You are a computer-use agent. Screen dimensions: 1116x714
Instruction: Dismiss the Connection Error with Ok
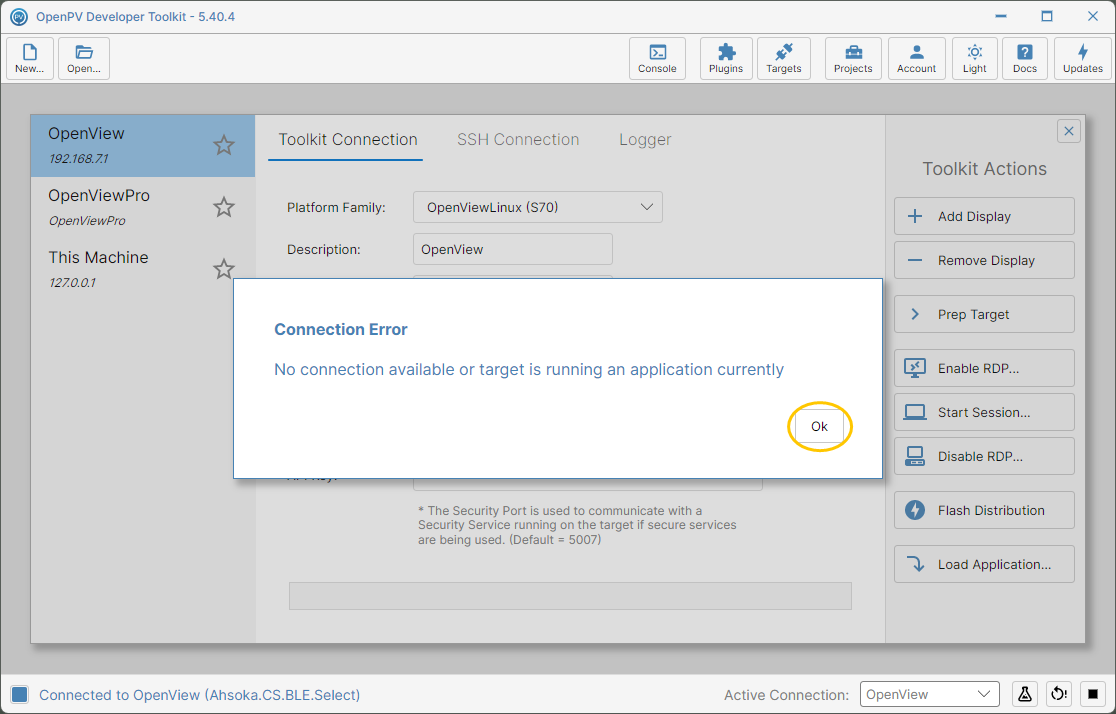819,426
